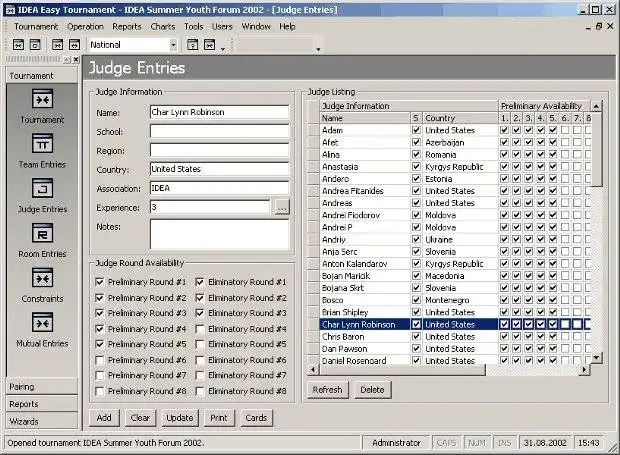Screen dimensions: 620x455
Task: Expand the second toolbar options arrow
Action: pos(318,49)
